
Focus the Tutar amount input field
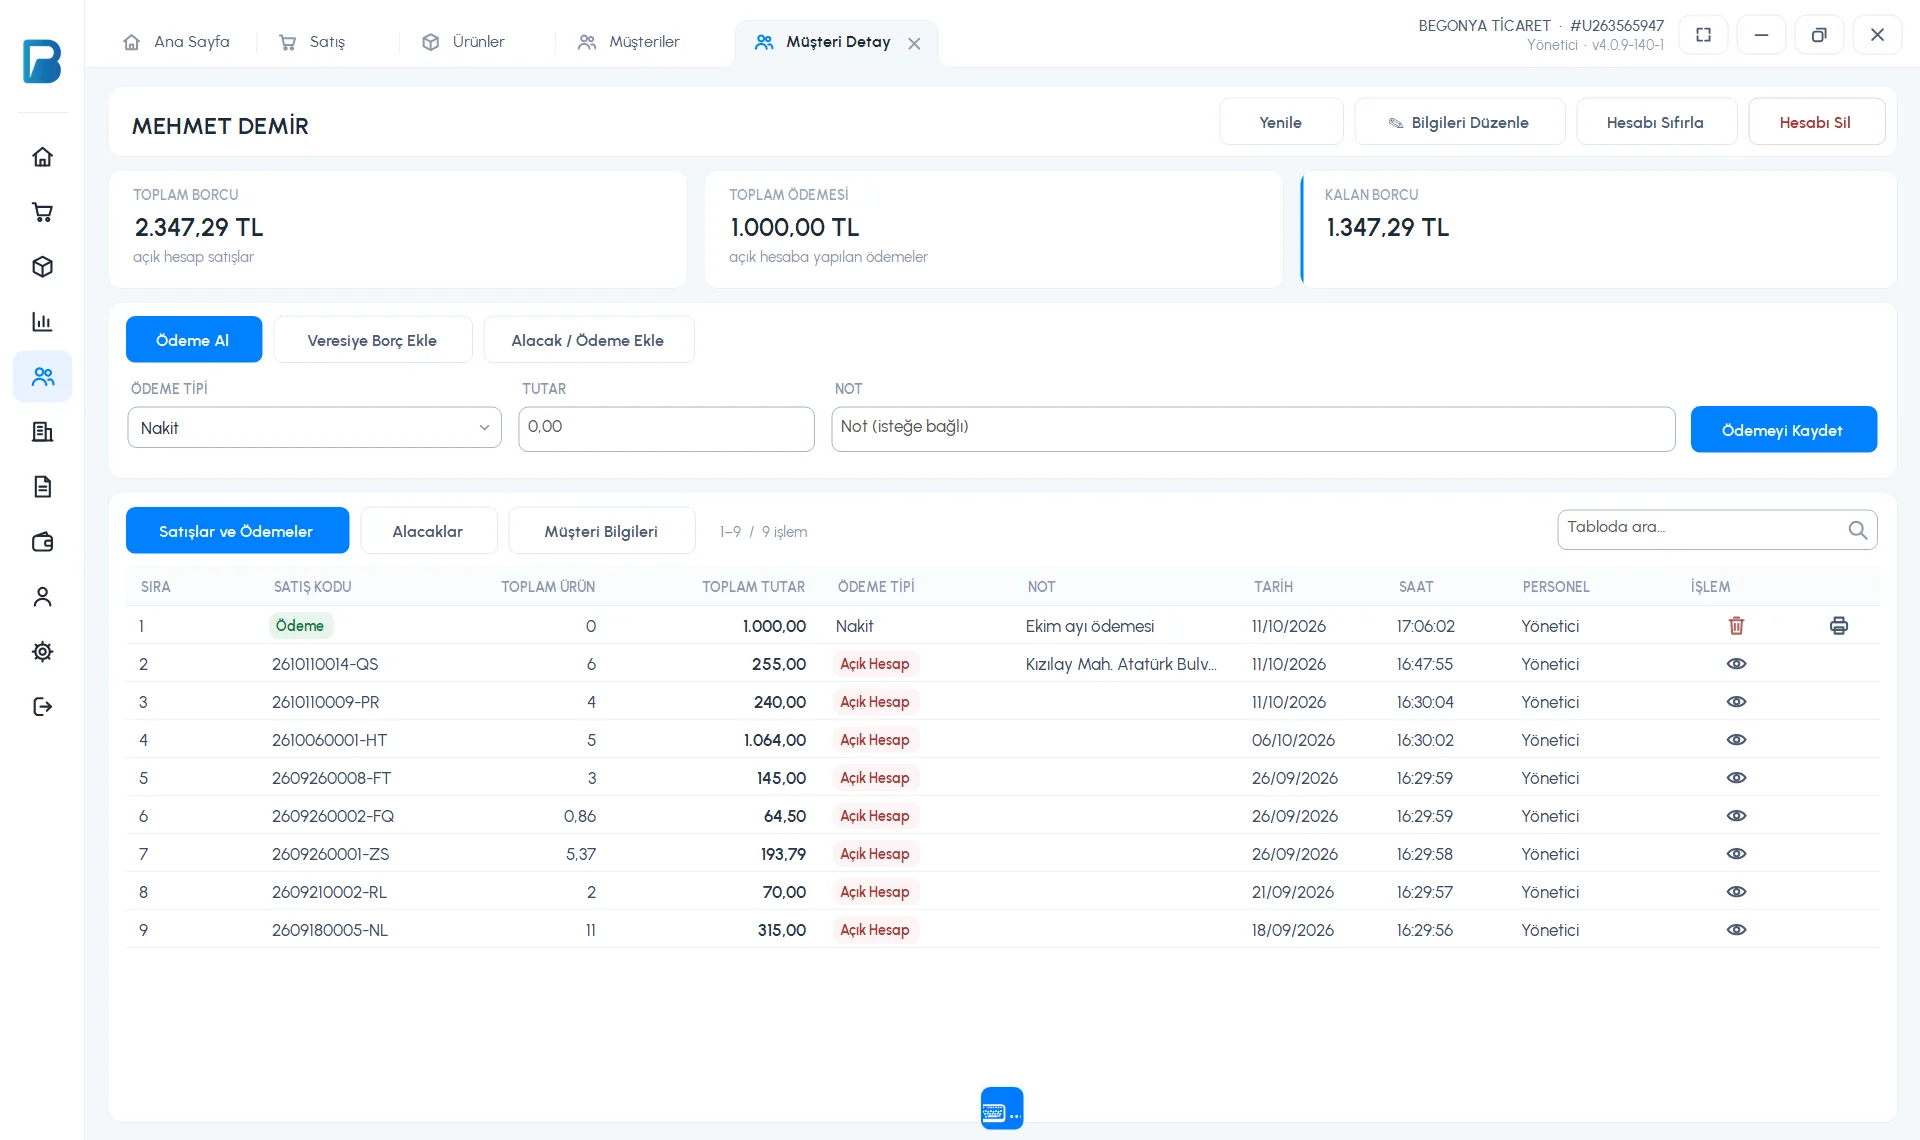coord(666,428)
